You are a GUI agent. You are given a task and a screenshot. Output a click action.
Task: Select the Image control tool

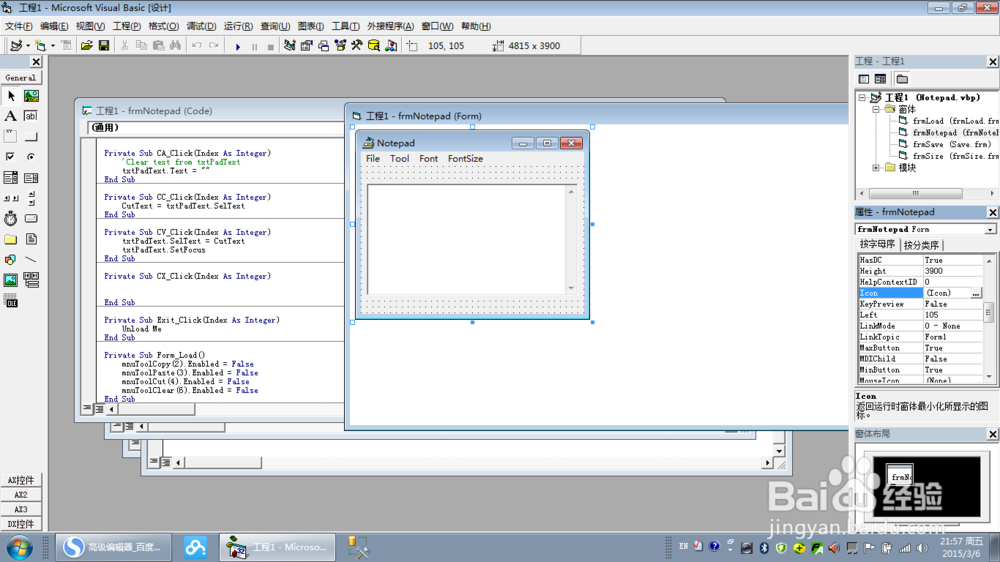tap(11, 280)
